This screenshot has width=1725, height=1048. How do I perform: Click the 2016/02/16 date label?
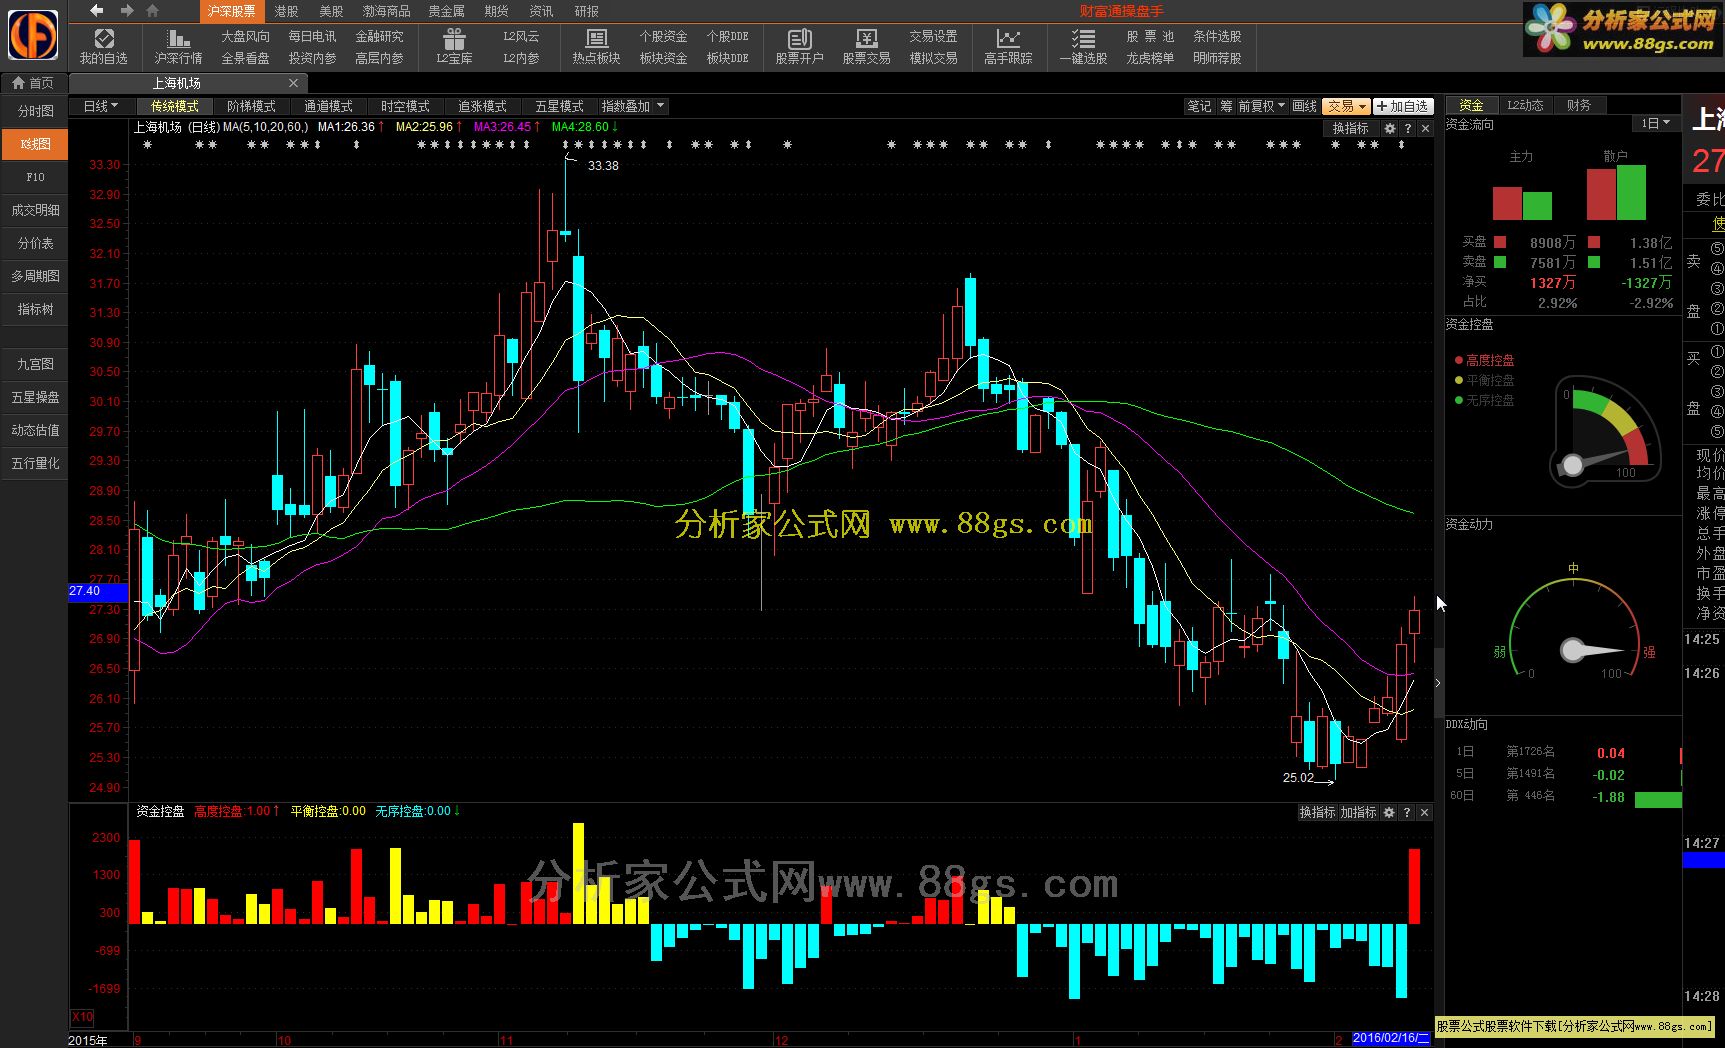click(1391, 1039)
